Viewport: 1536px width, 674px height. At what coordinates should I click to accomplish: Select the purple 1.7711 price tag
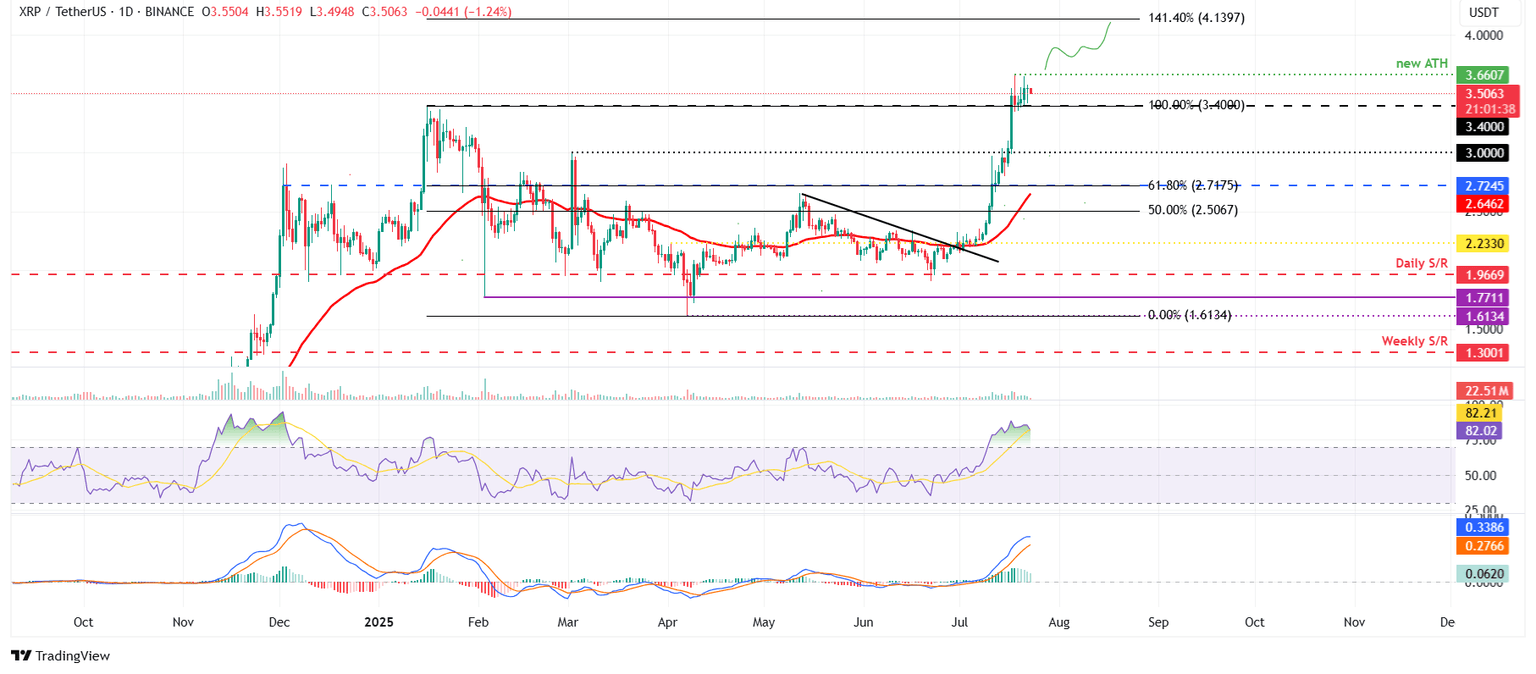(1483, 297)
